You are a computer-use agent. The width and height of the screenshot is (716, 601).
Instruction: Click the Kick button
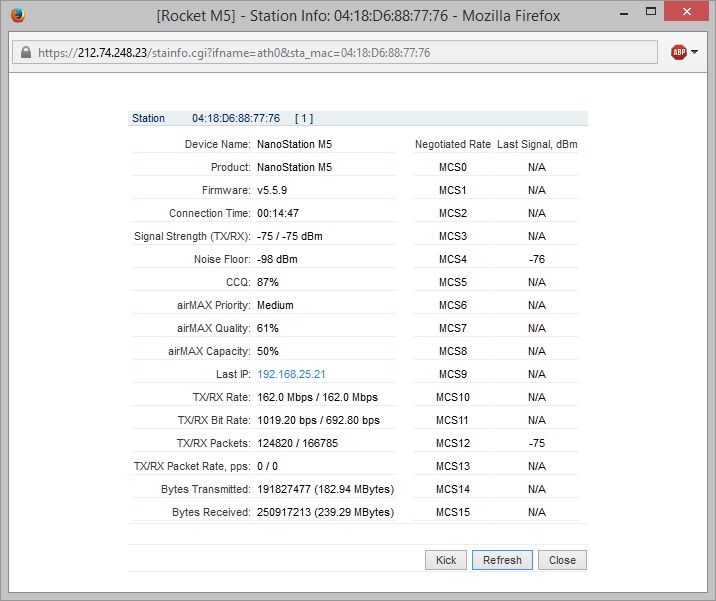coord(446,560)
